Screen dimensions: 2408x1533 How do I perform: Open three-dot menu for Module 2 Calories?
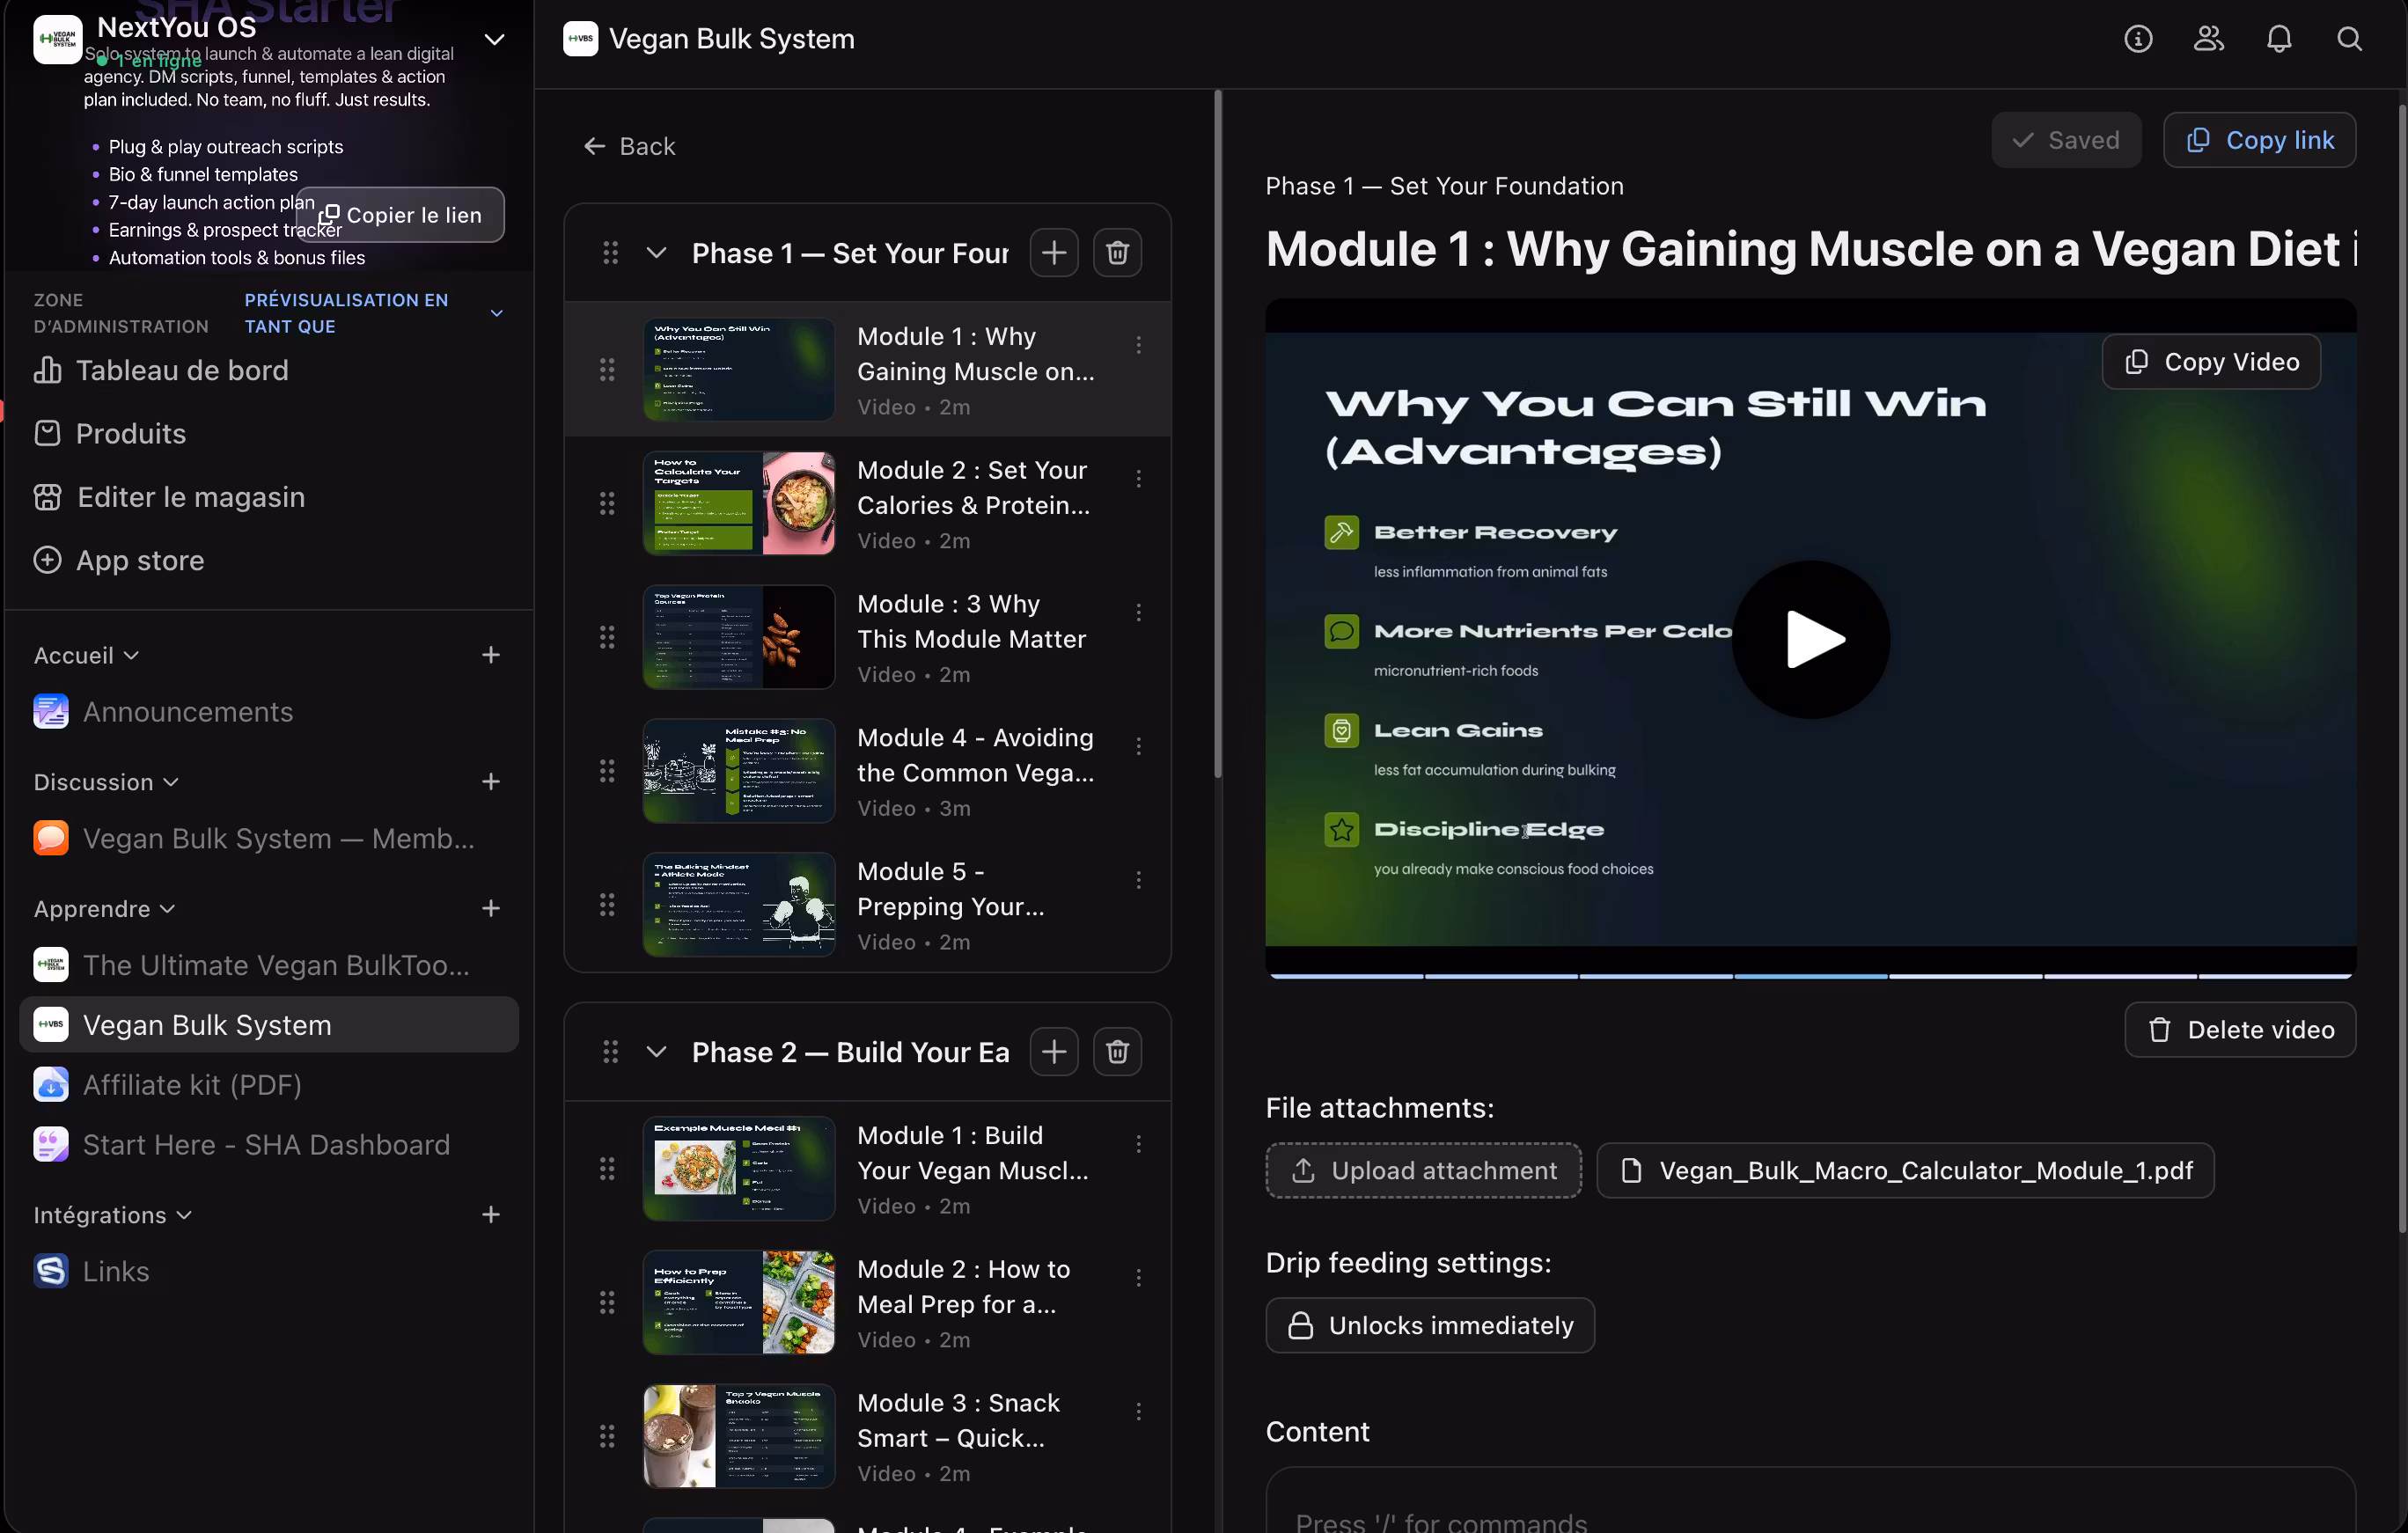(1138, 479)
